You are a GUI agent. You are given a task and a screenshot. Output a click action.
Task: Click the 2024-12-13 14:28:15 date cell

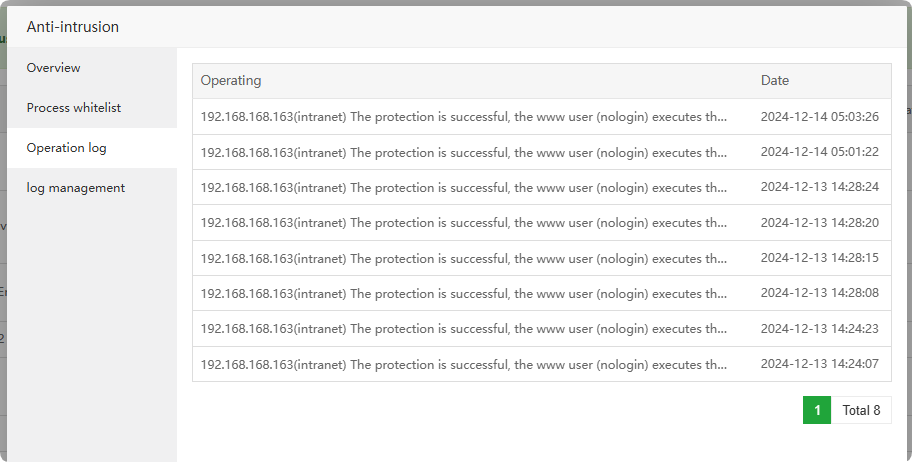[819, 258]
